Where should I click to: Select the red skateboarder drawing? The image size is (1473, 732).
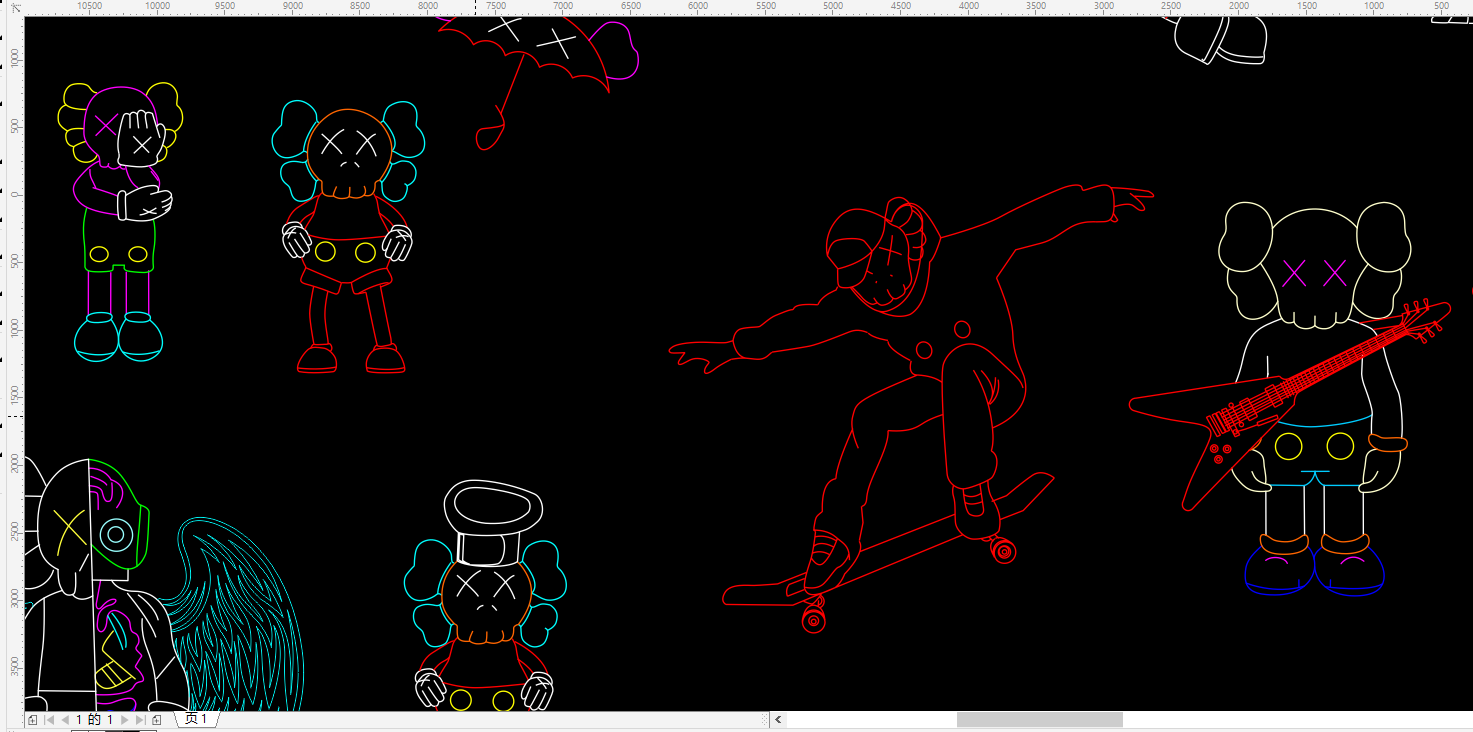pos(910,408)
